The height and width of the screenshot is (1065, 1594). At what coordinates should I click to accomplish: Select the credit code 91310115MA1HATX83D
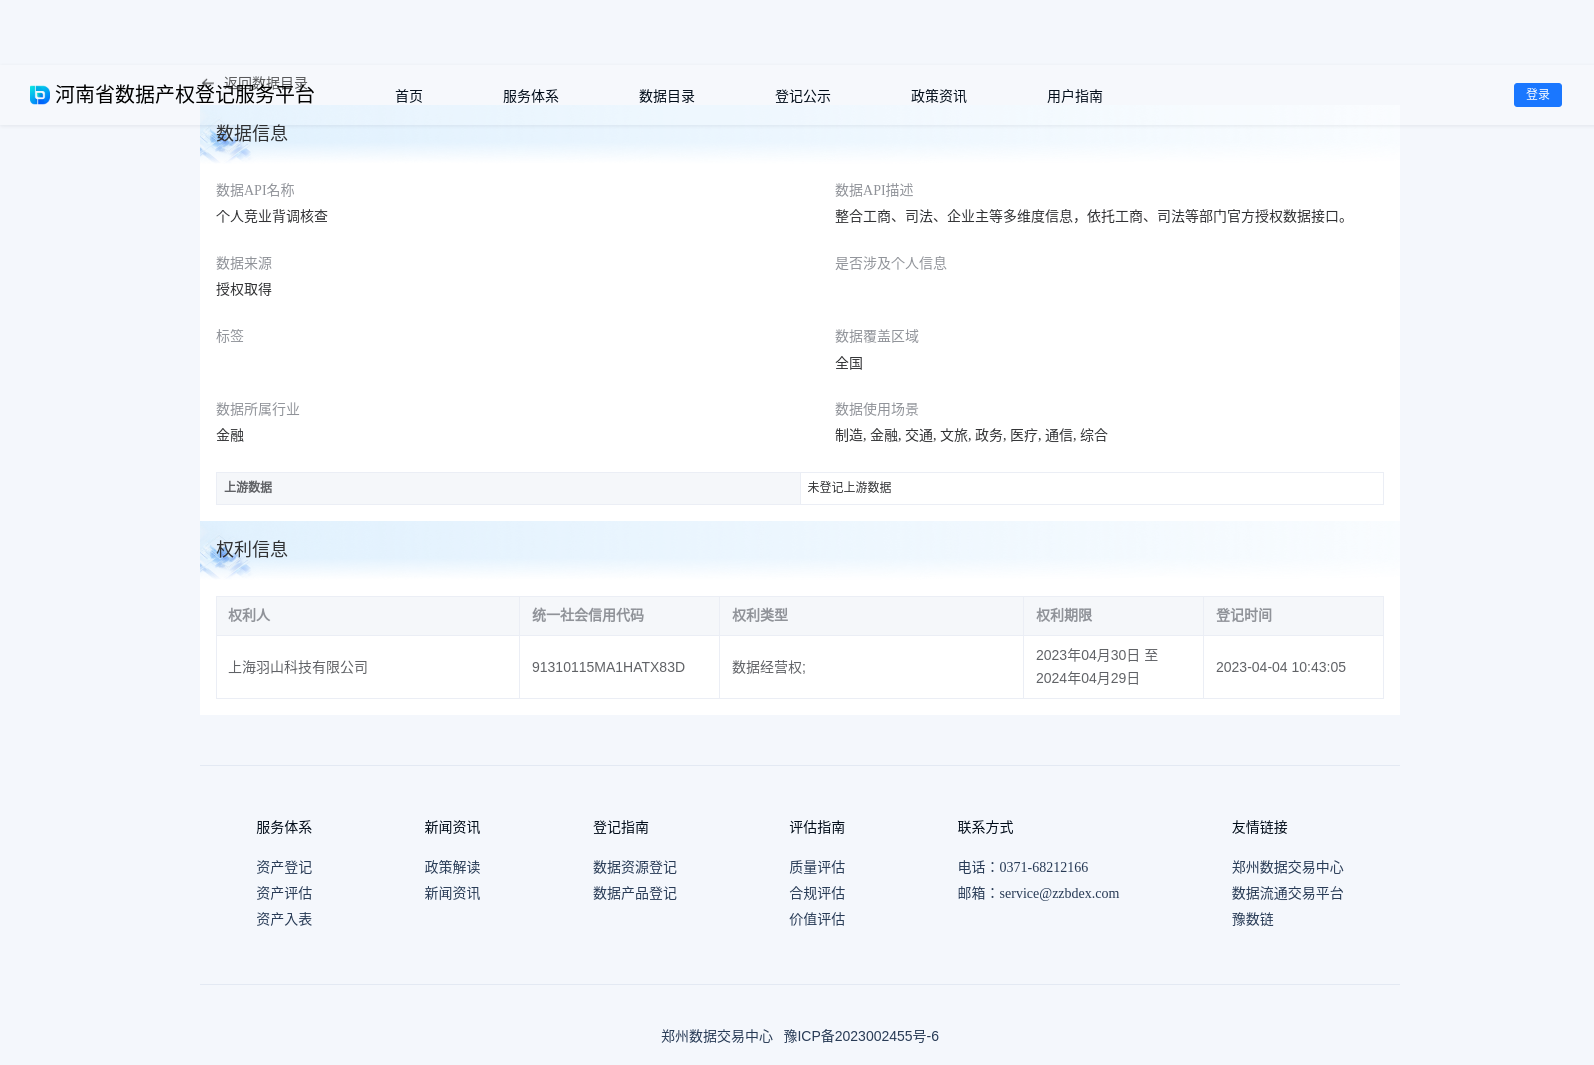(608, 667)
